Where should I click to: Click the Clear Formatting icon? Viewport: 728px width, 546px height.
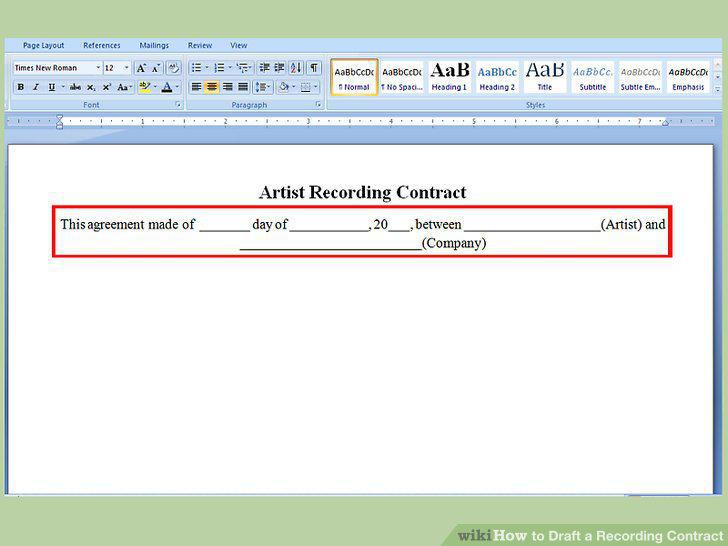(x=174, y=68)
